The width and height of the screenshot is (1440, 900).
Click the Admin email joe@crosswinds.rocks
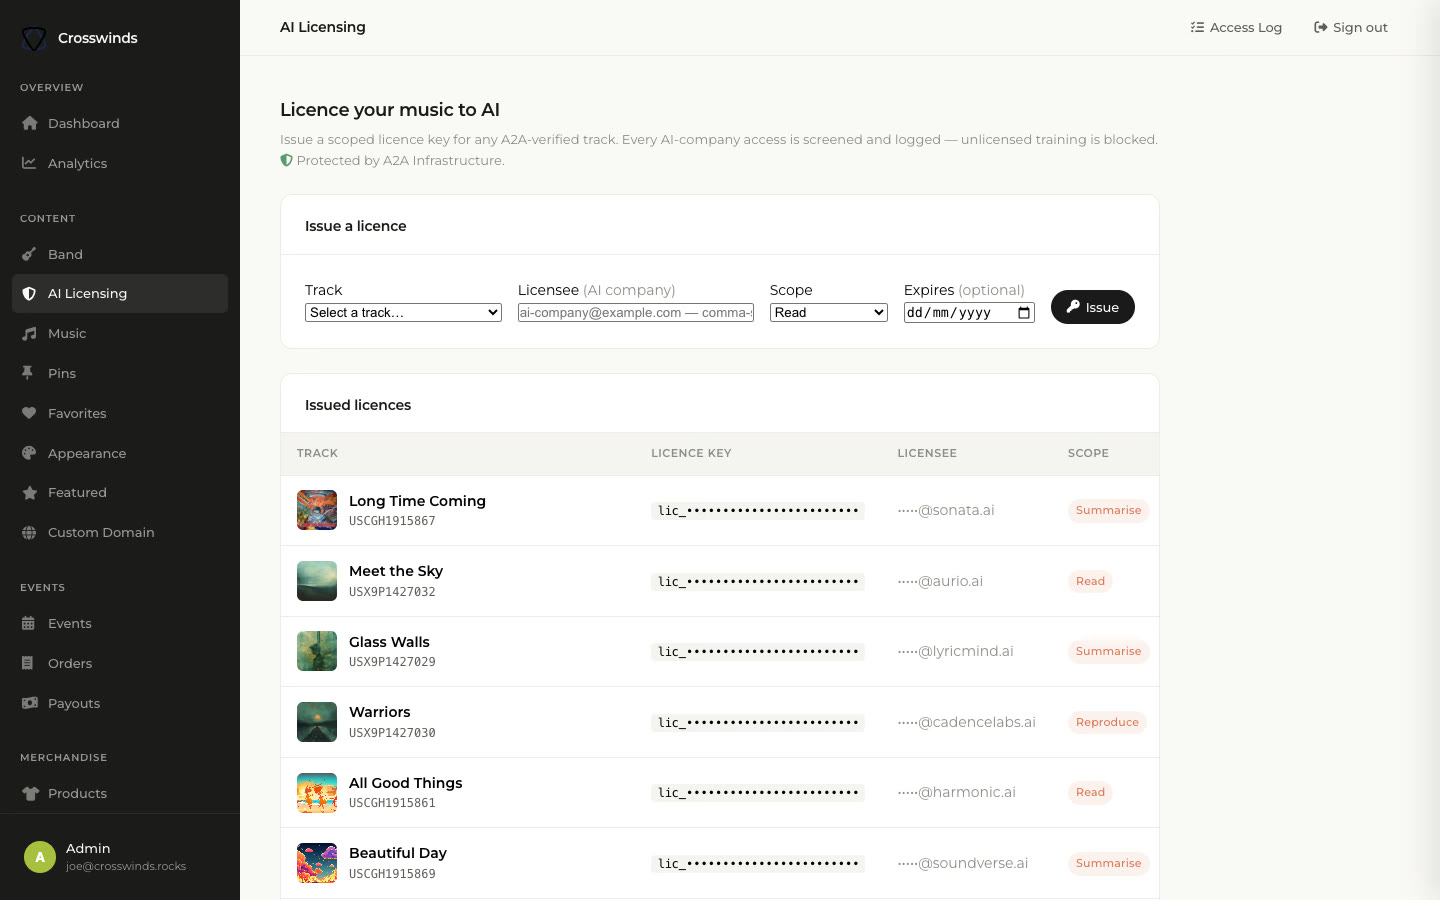[126, 866]
